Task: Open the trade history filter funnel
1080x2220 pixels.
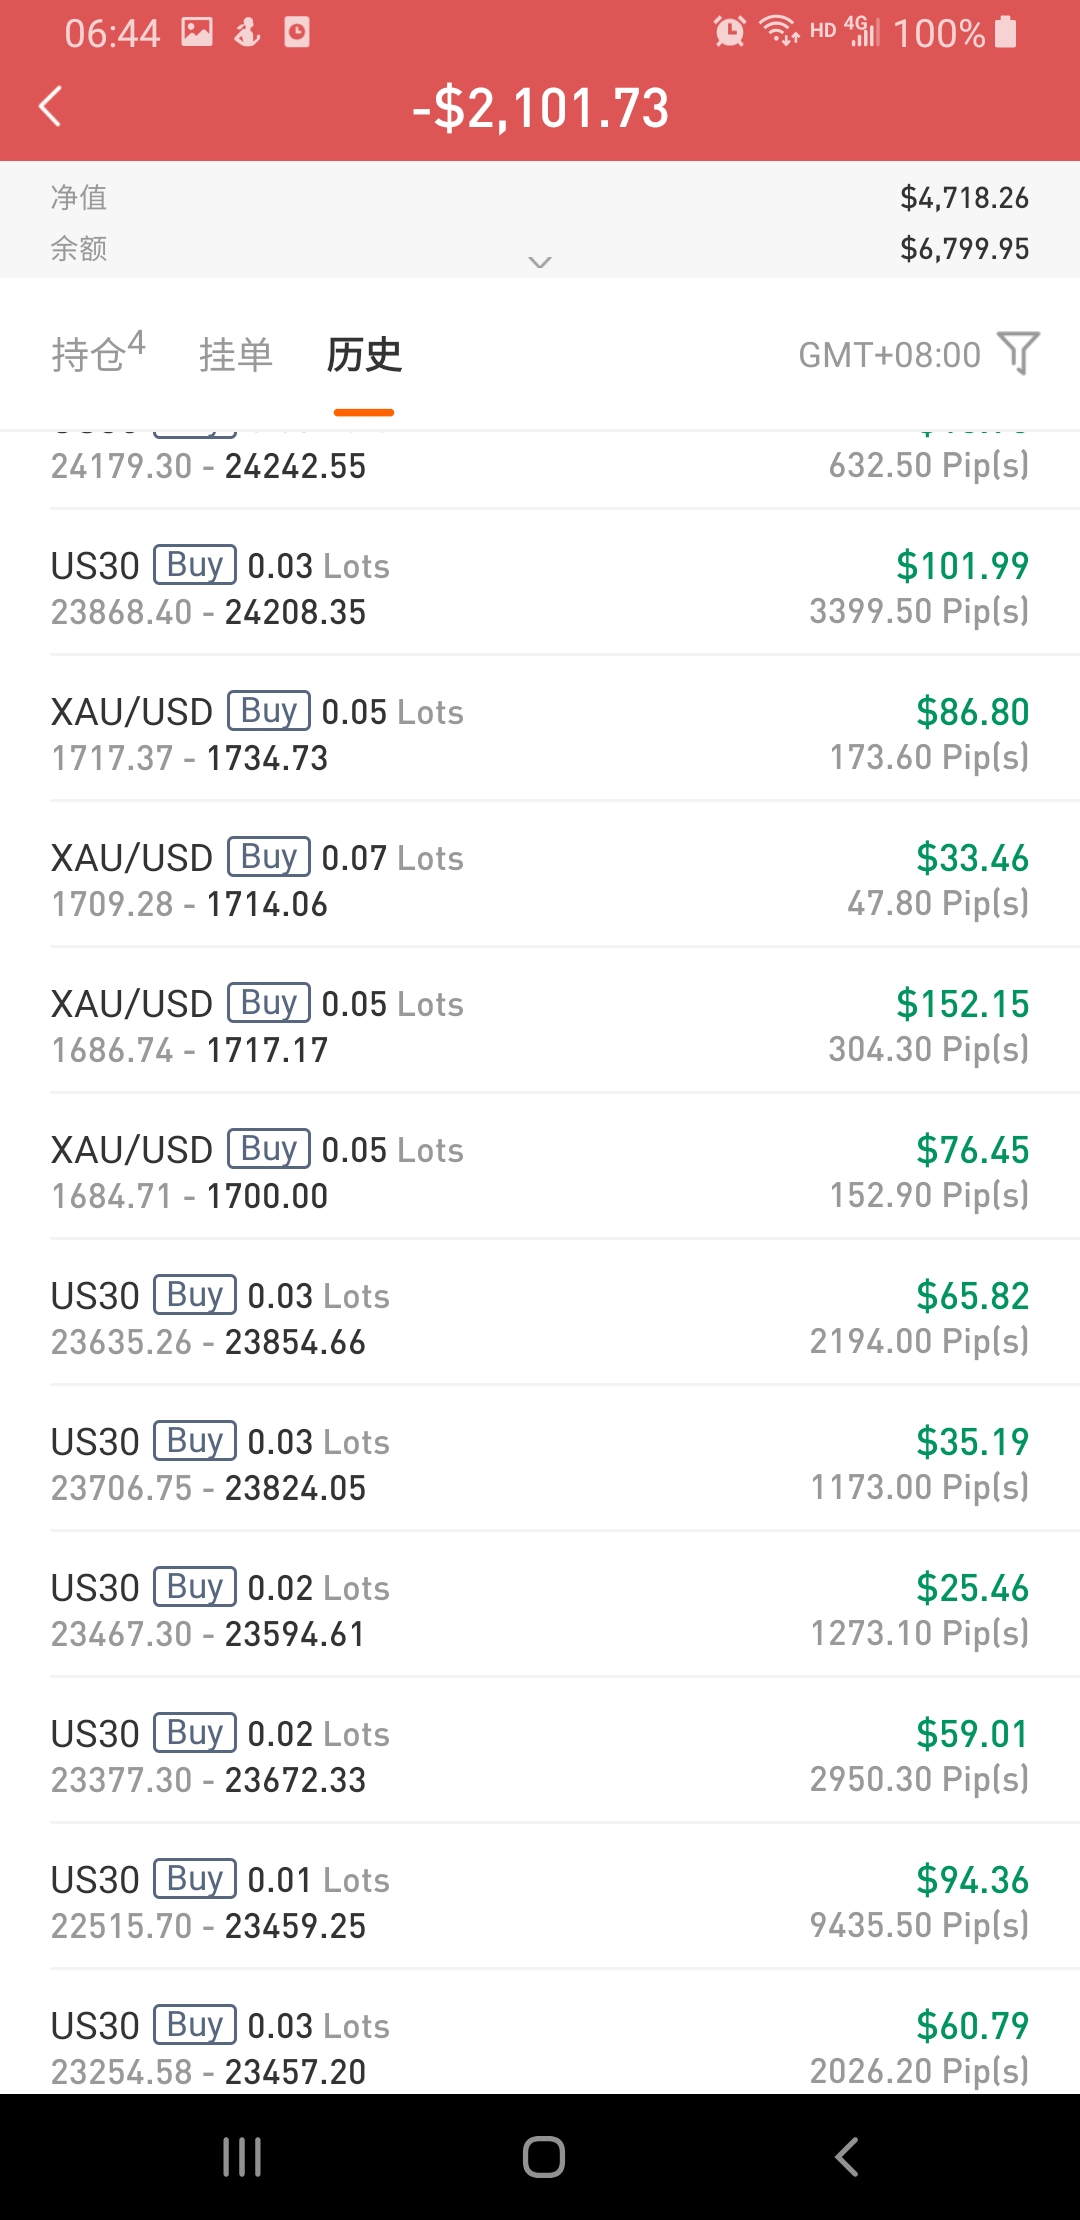Action: tap(1019, 353)
